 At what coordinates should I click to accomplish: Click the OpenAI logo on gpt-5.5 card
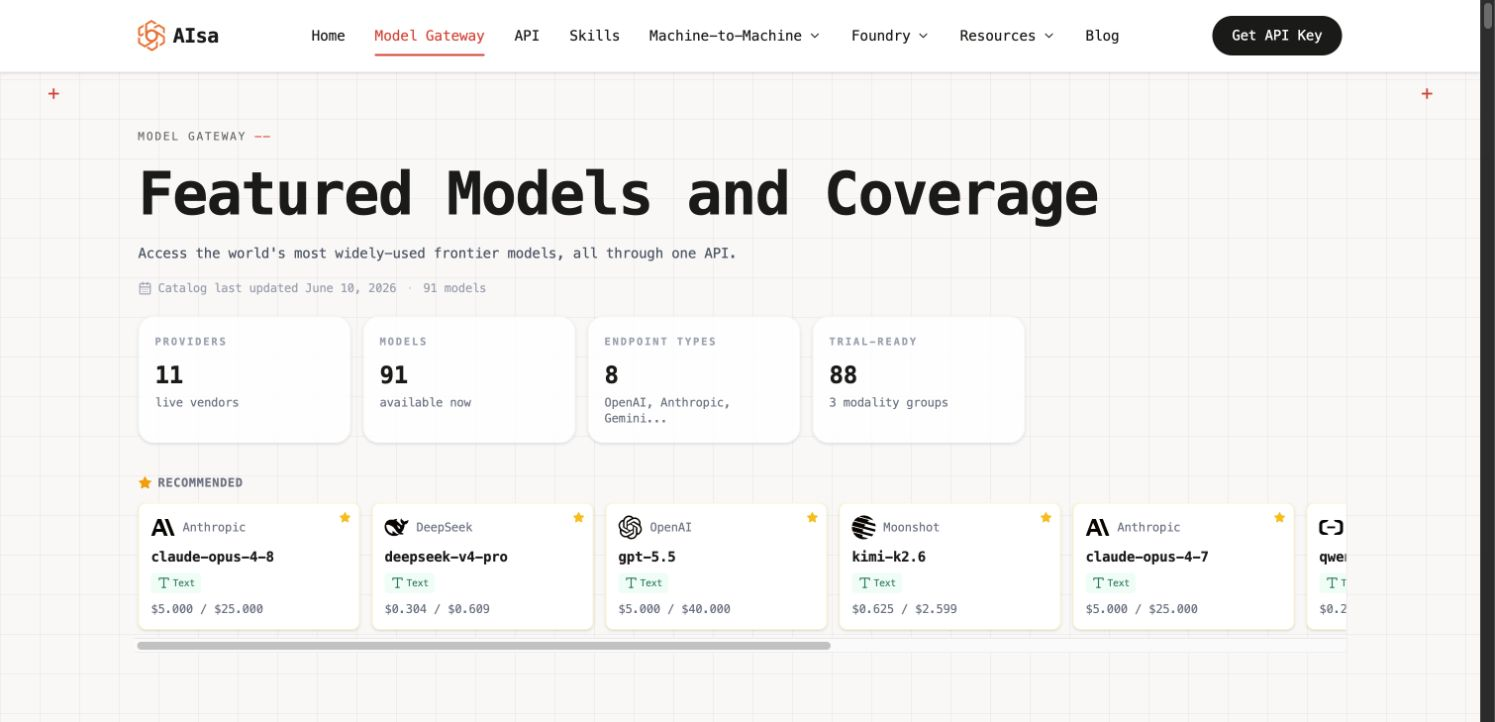coord(630,527)
